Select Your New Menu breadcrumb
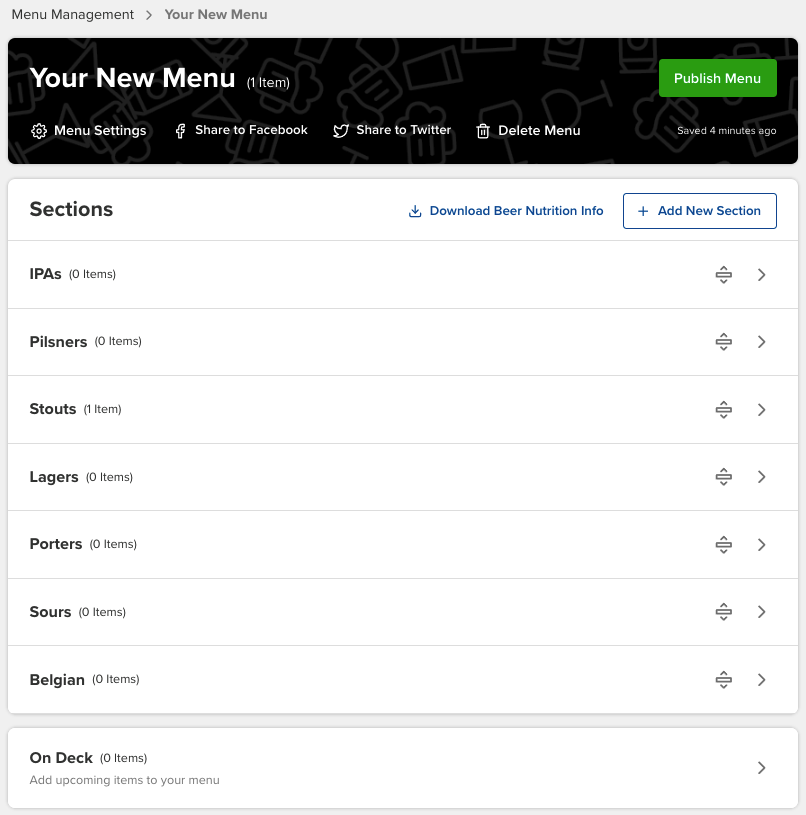Viewport: 806px width, 815px height. [216, 14]
